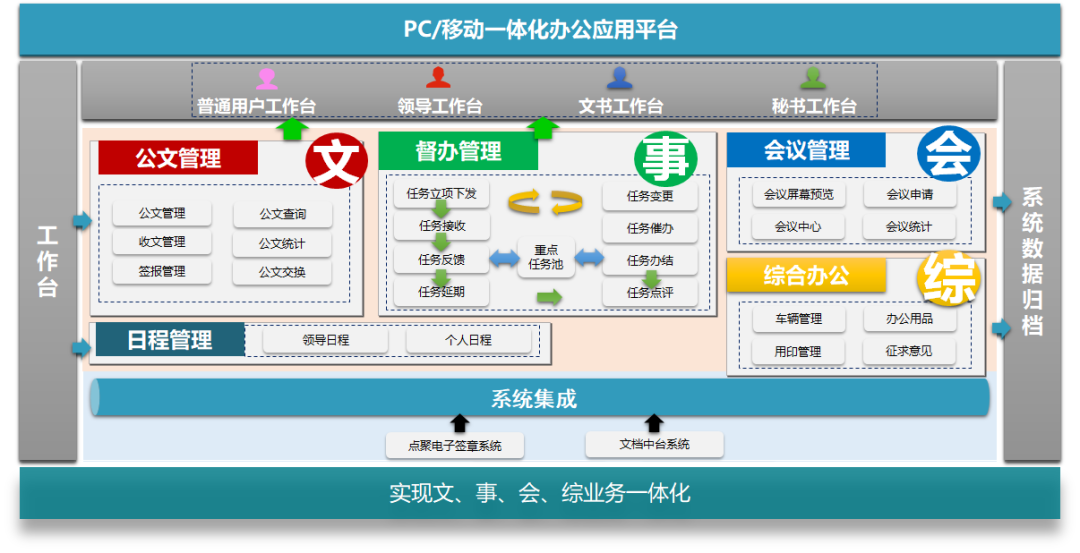1080x553 pixels.
Task: Click the 会议统计 button
Action: click(910, 227)
